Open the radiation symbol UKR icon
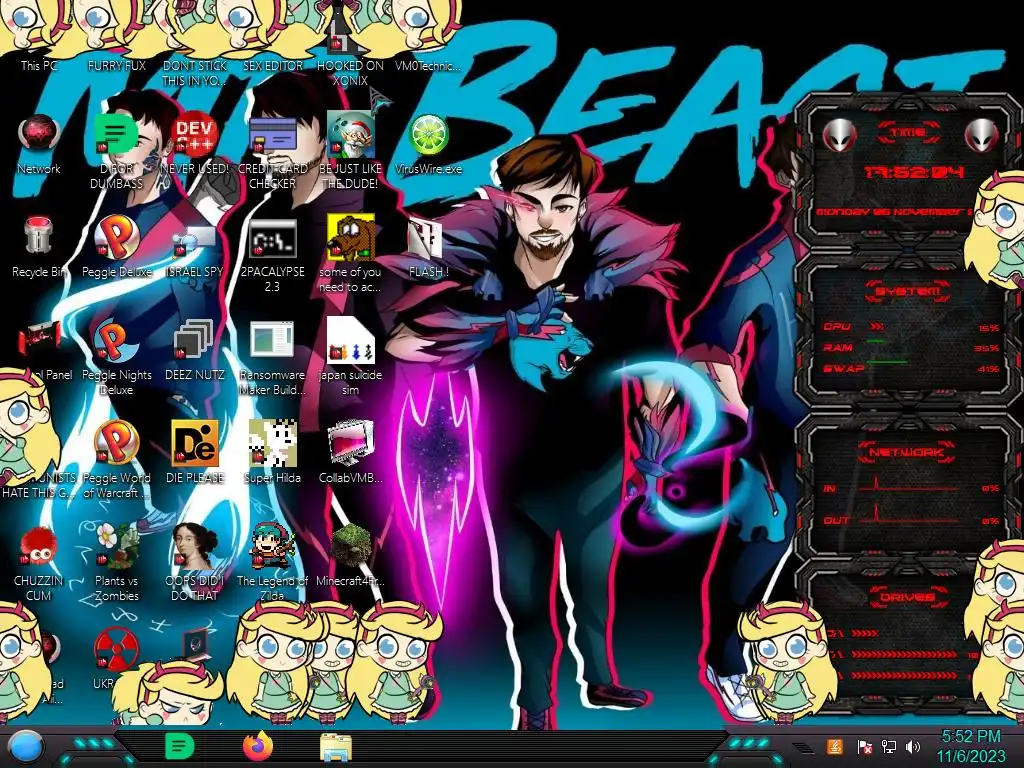This screenshot has width=1024, height=768. point(115,649)
